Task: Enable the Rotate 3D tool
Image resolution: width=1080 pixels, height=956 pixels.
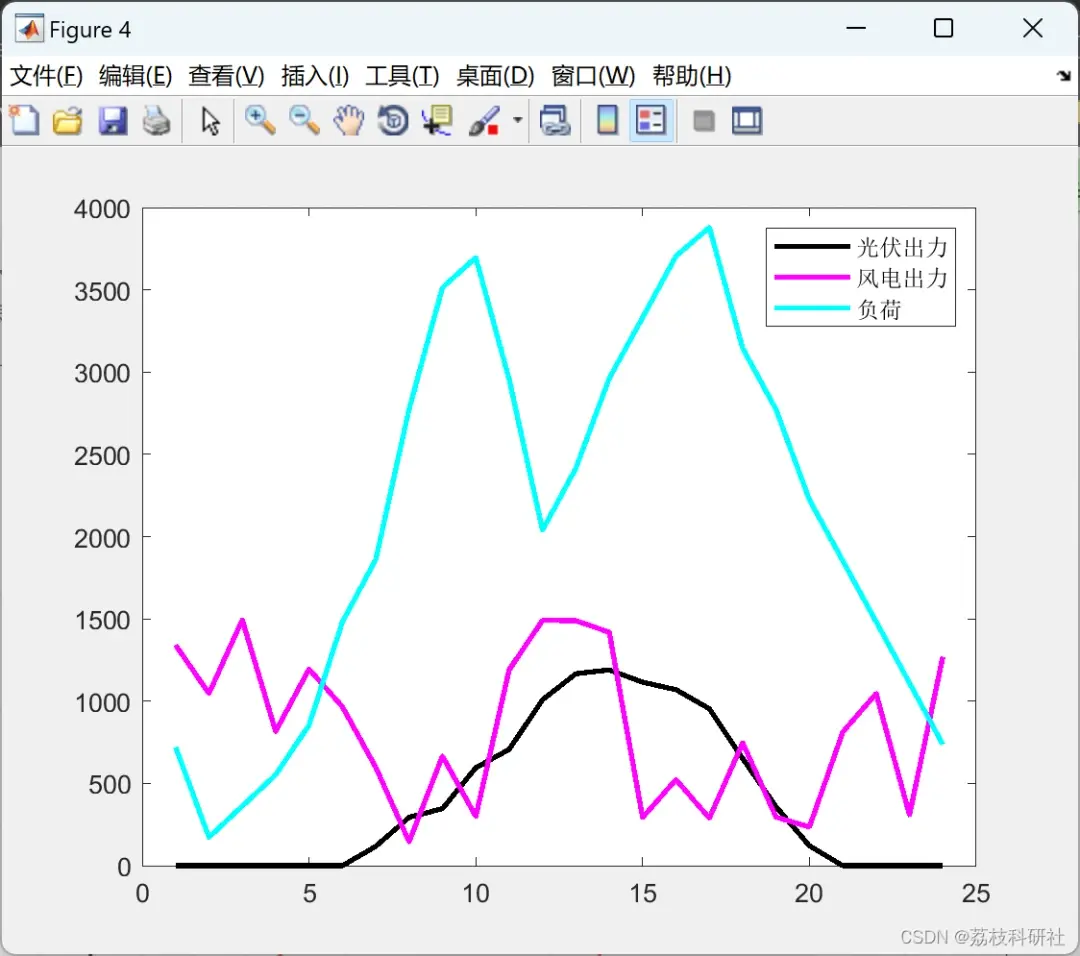Action: coord(393,121)
